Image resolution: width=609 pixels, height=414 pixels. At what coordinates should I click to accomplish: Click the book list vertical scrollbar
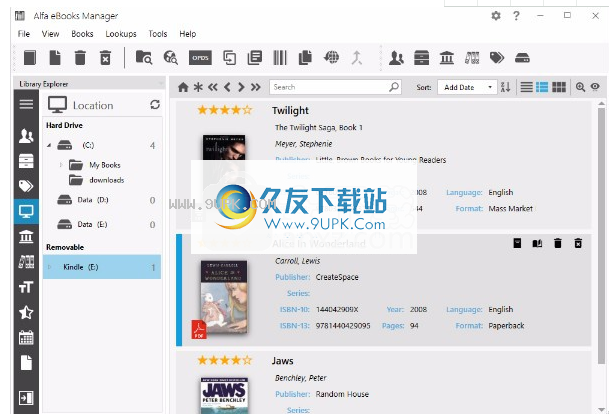coord(601,236)
